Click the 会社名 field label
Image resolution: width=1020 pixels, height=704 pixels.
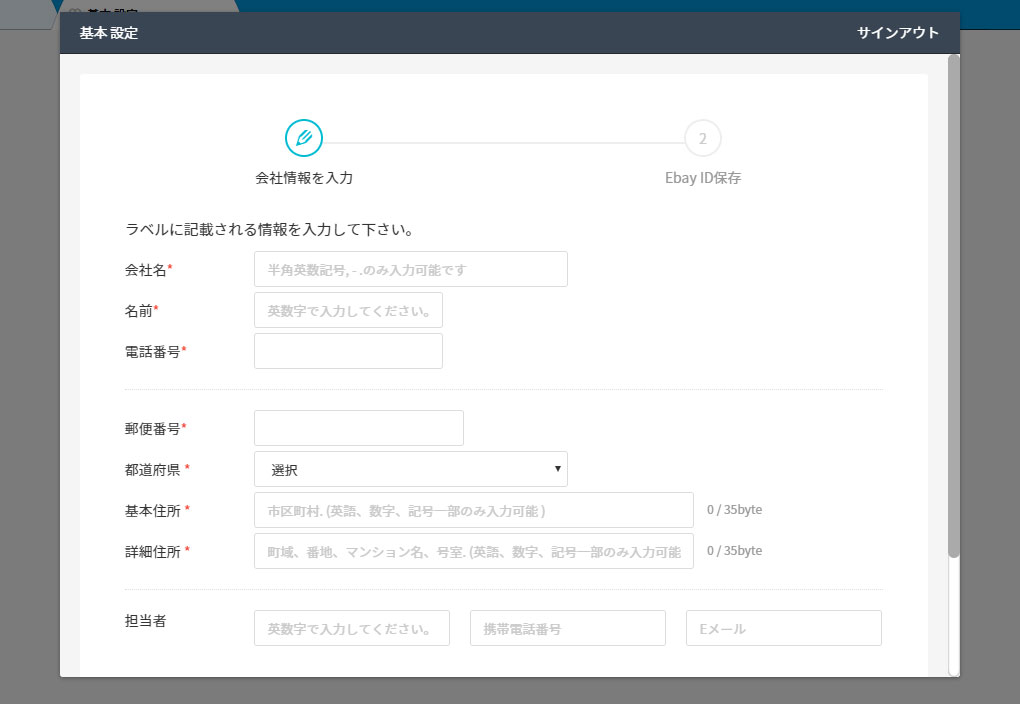148,269
